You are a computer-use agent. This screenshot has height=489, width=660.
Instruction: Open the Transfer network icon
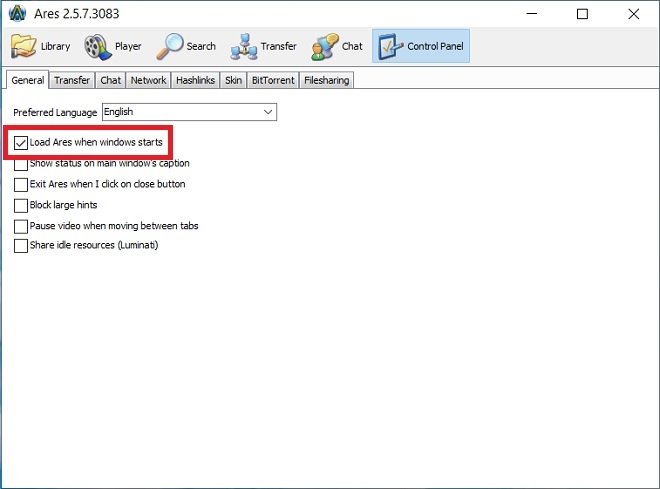coord(244,47)
